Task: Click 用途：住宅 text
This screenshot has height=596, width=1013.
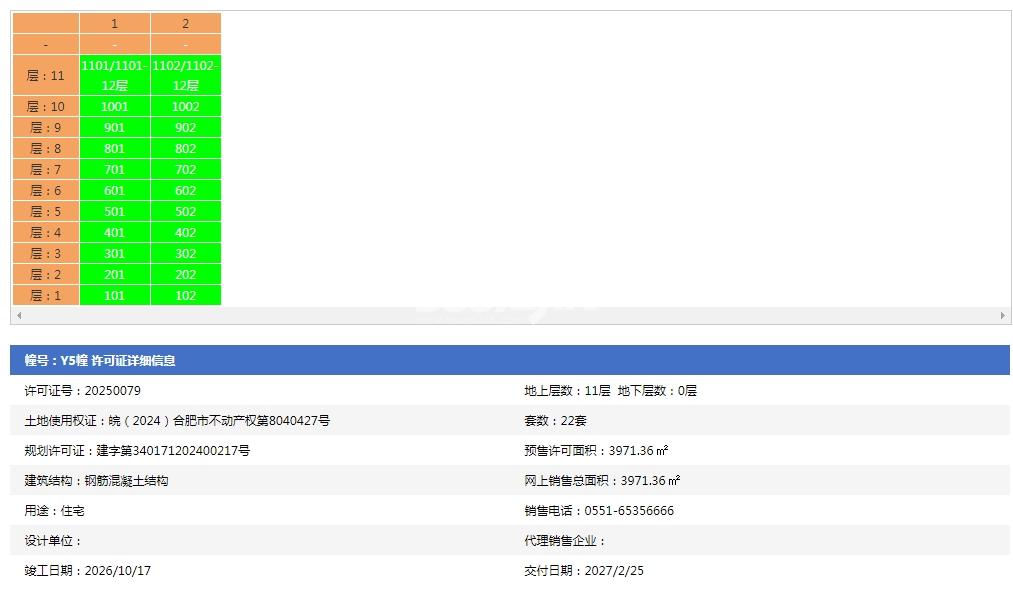Action: [x=54, y=511]
